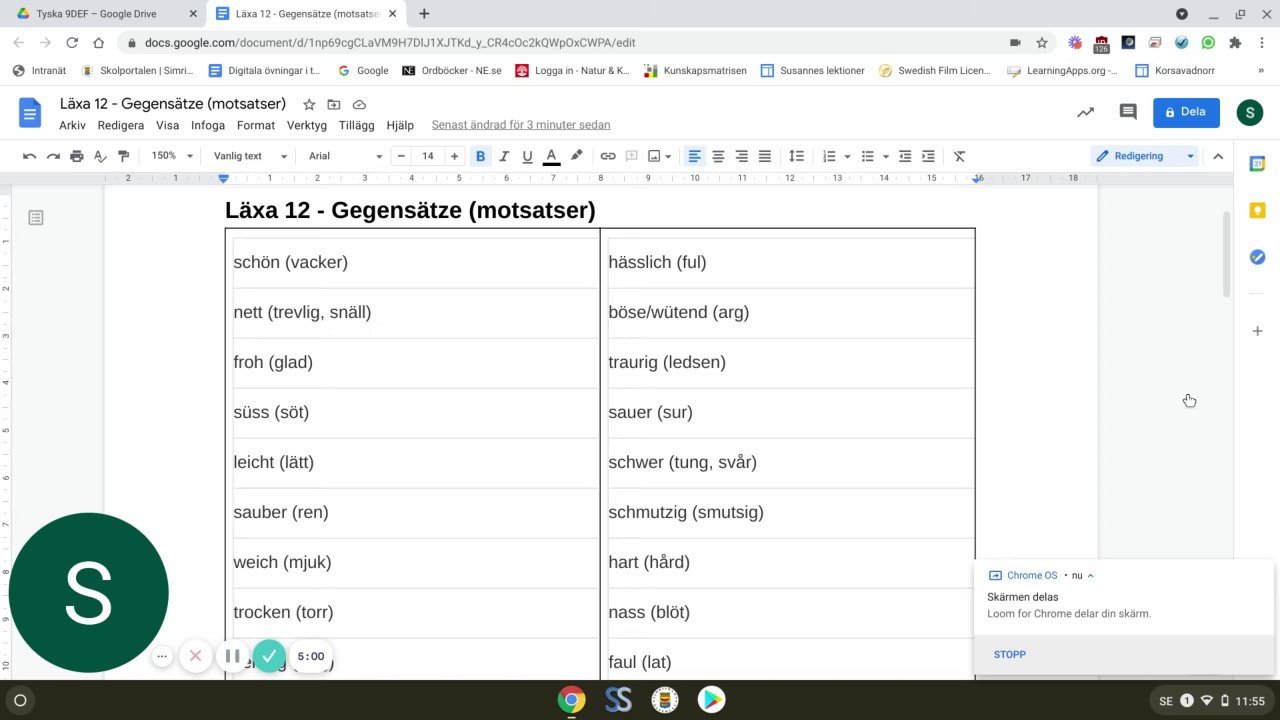This screenshot has width=1280, height=720.
Task: Click the Redo icon in the toolbar
Action: (53, 156)
